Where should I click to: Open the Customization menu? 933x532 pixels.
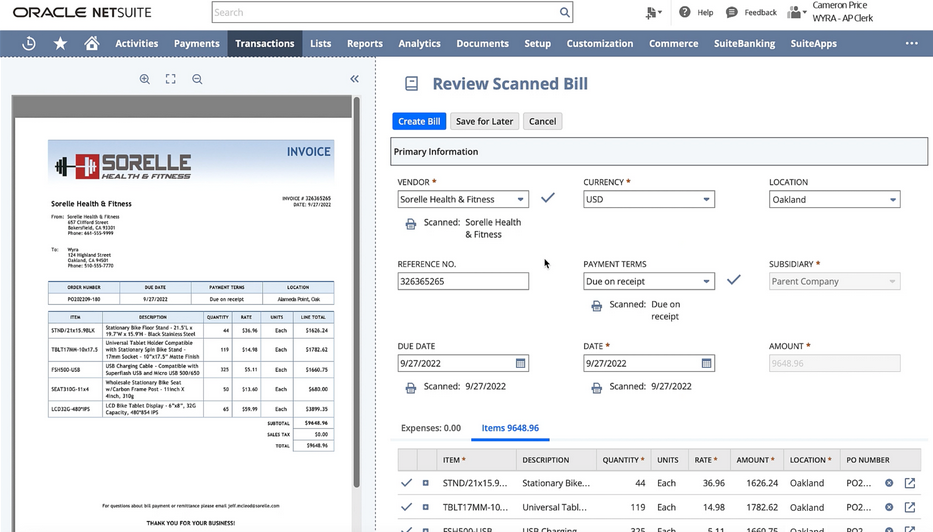point(600,43)
